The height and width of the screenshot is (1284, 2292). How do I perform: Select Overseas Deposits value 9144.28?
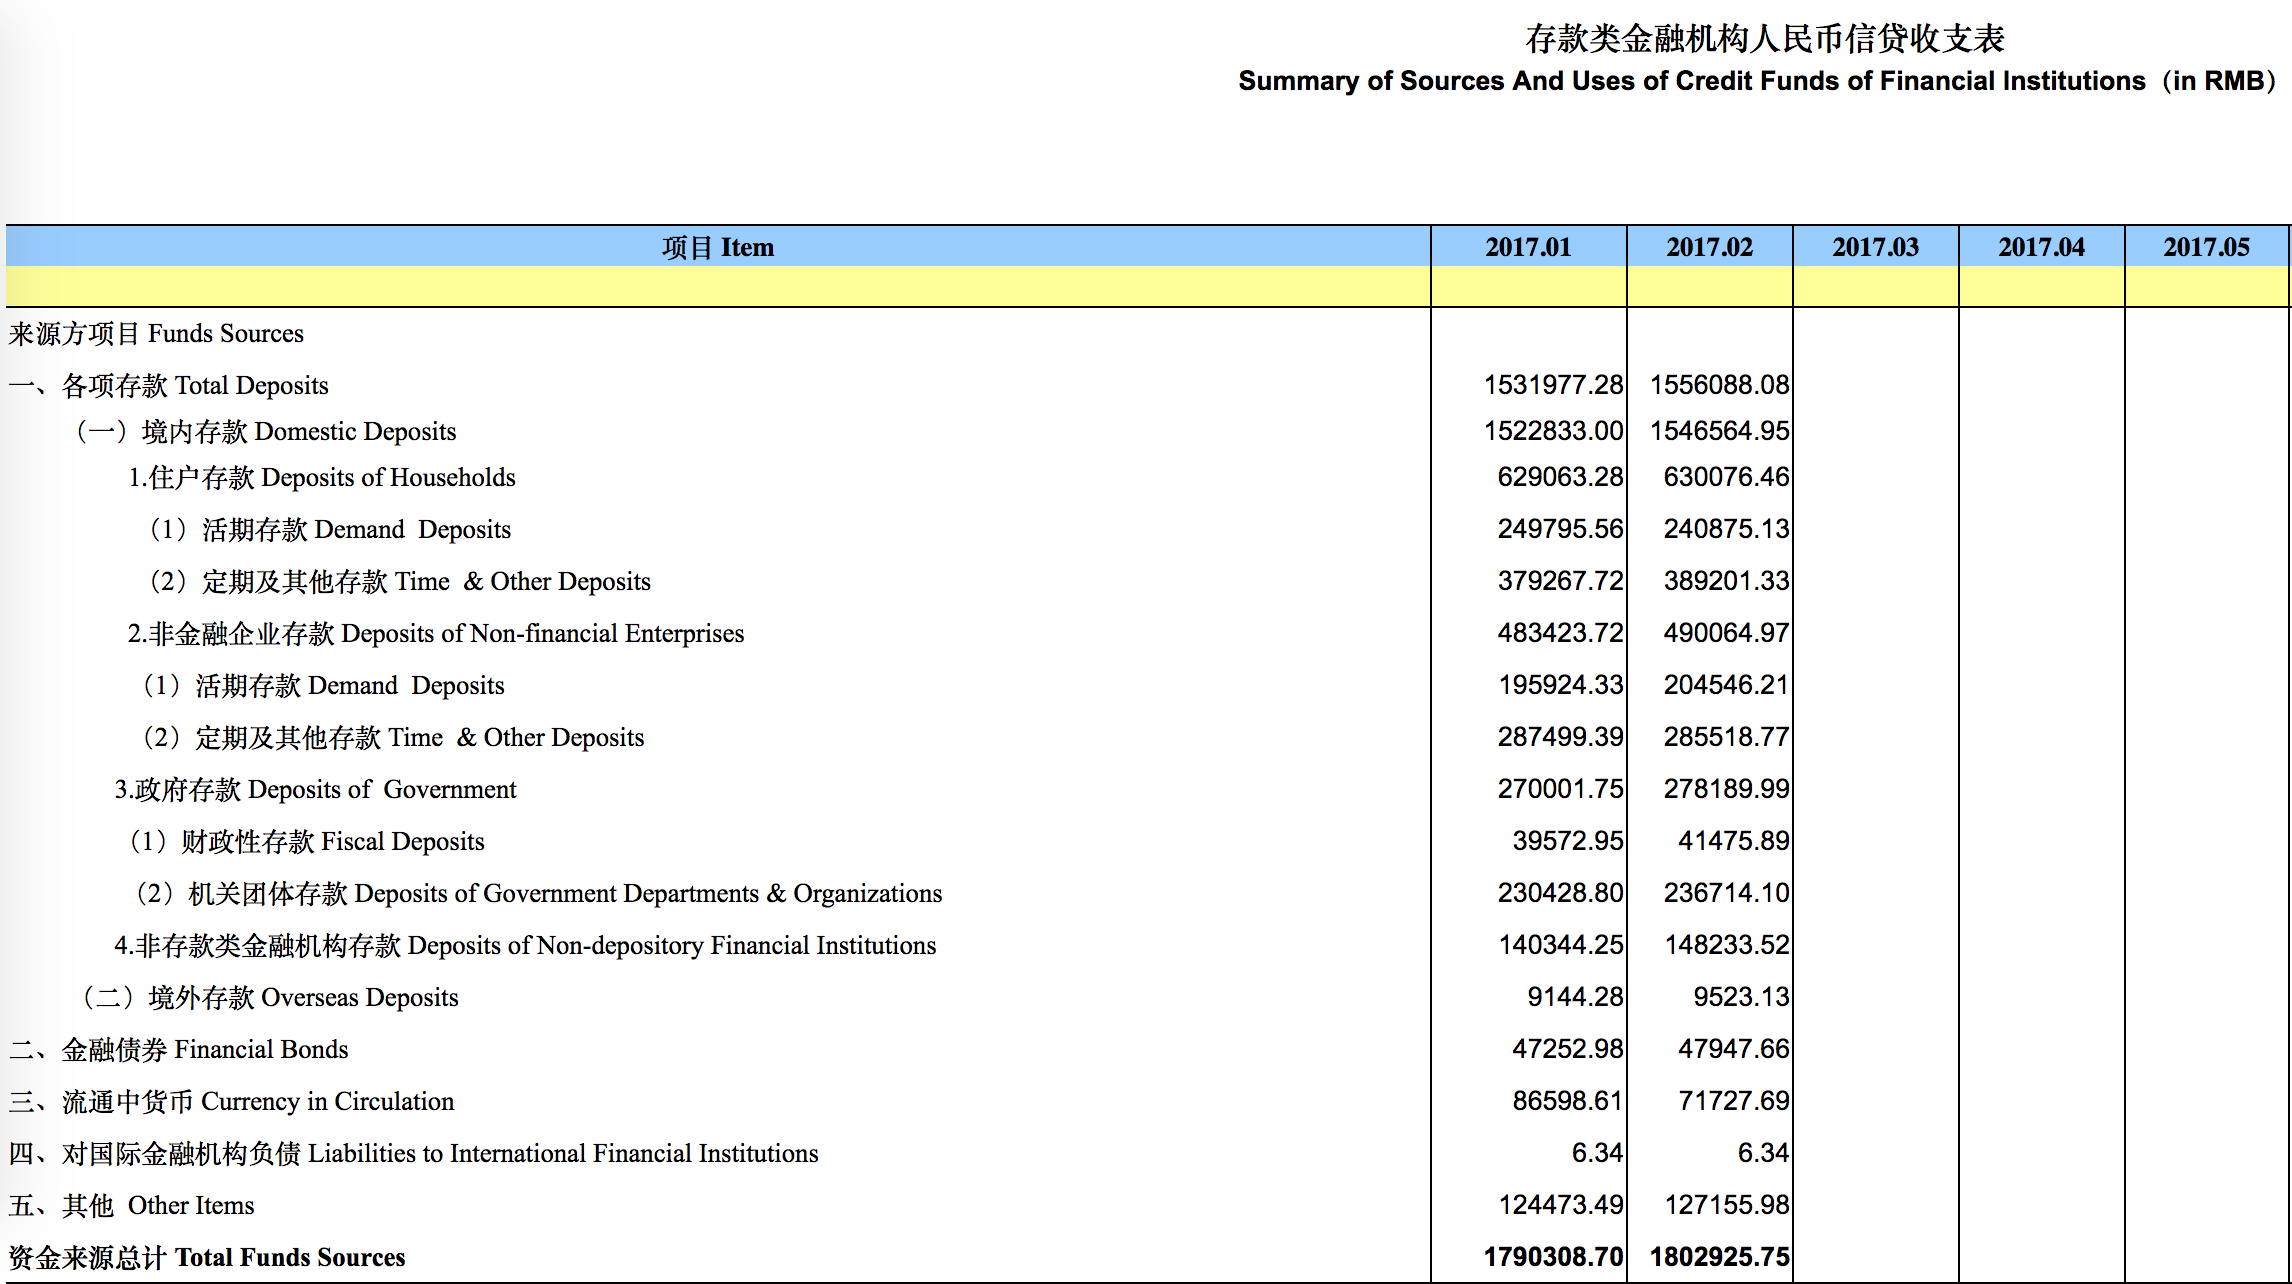[x=1574, y=997]
